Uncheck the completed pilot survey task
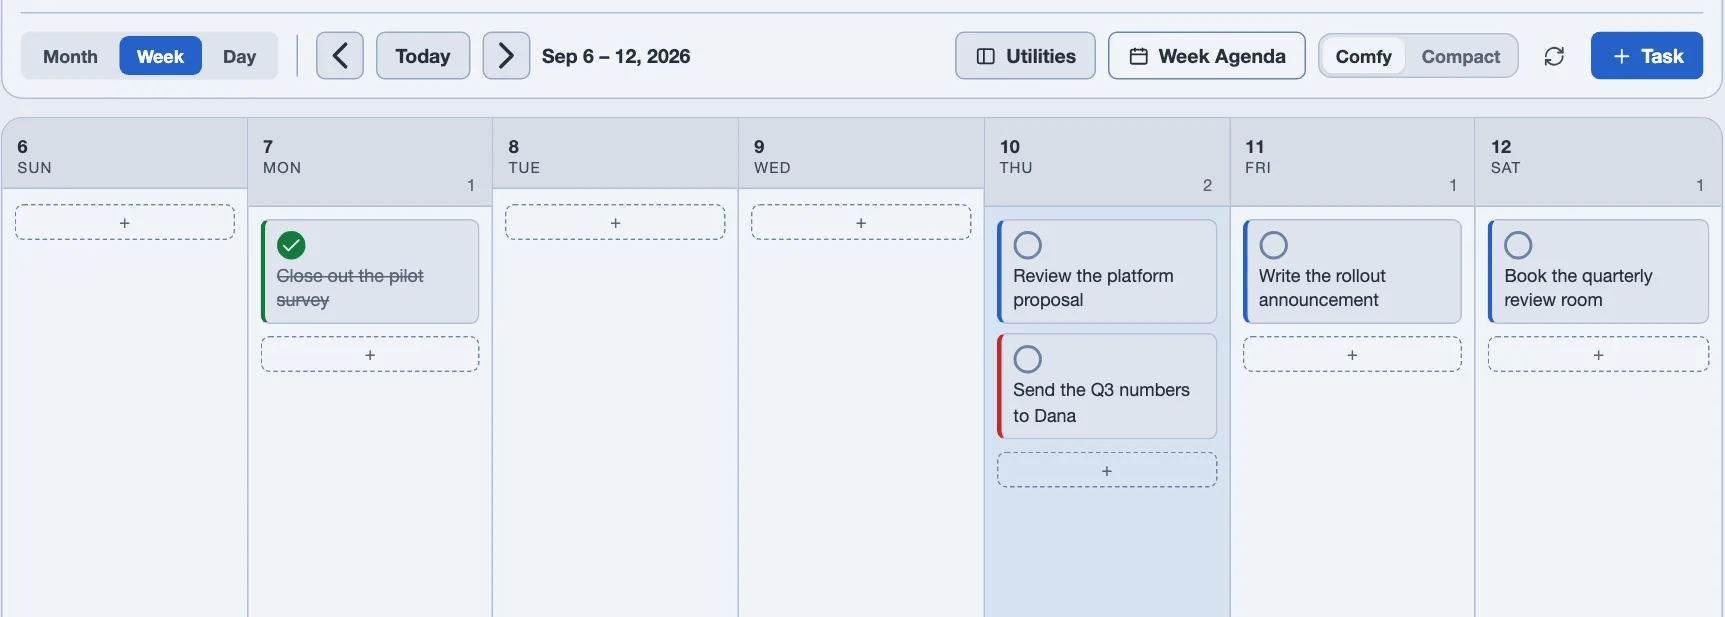Image resolution: width=1725 pixels, height=617 pixels. pyautogui.click(x=291, y=245)
